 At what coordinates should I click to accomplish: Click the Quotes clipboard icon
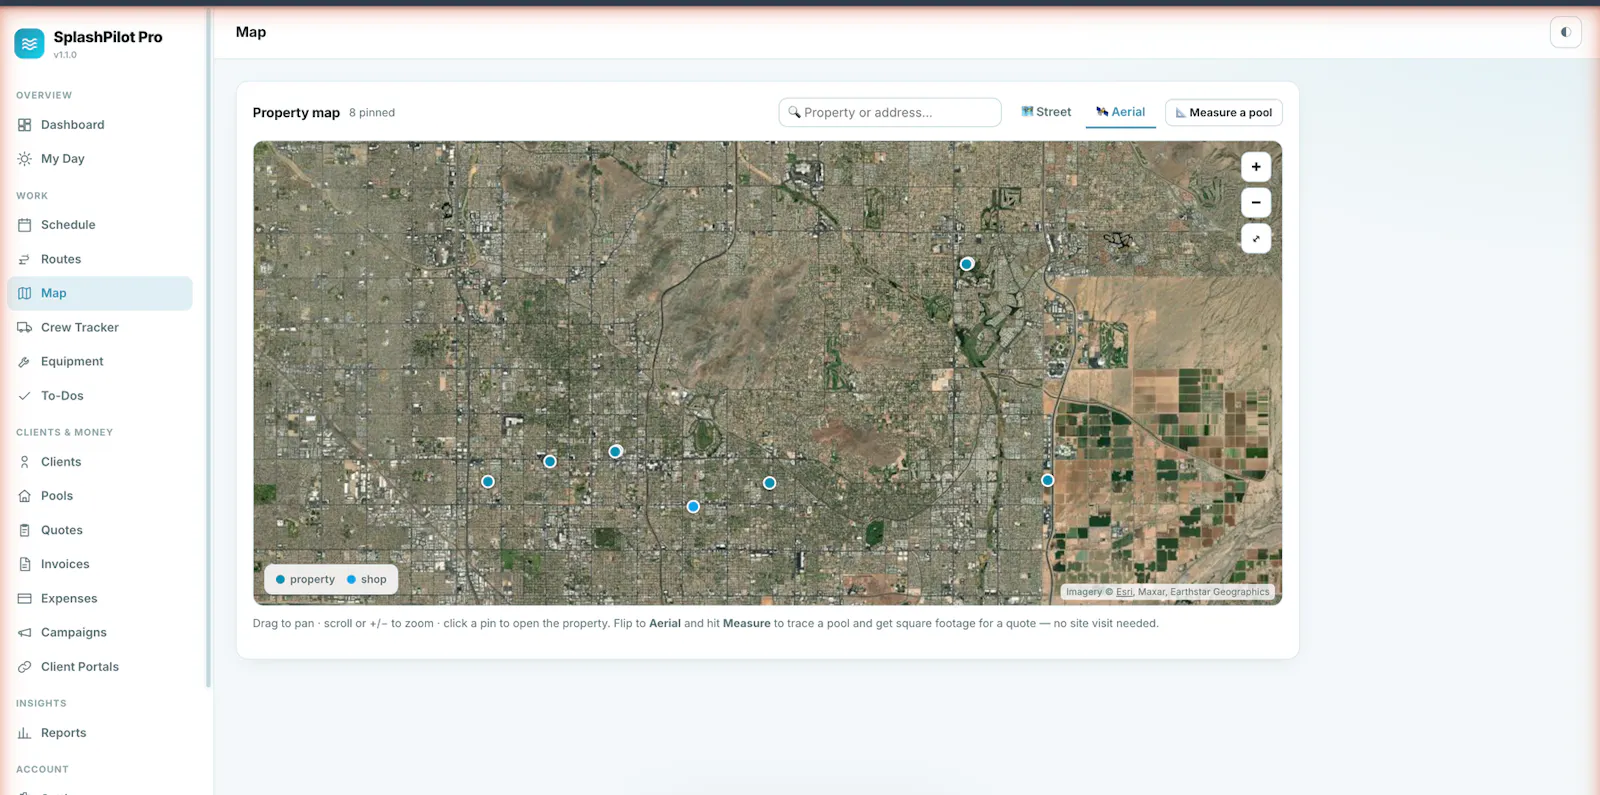[x=25, y=530]
